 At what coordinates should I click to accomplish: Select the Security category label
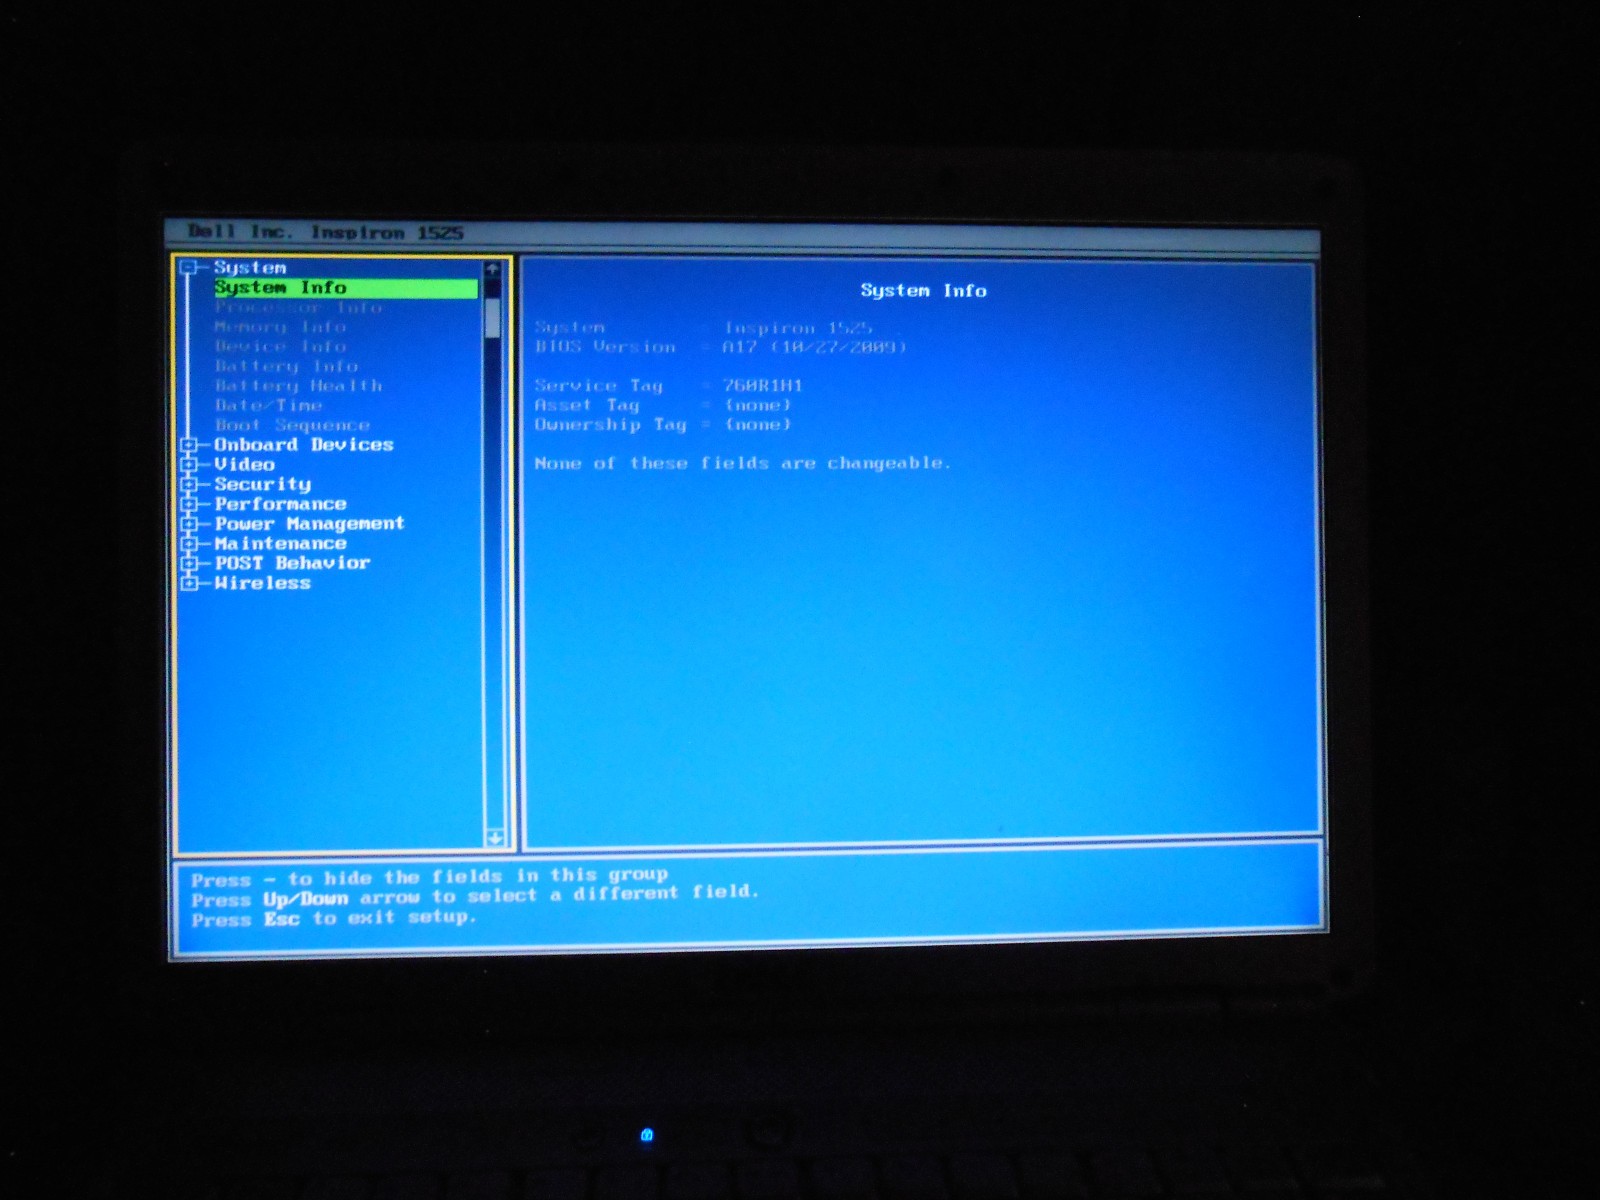click(263, 484)
